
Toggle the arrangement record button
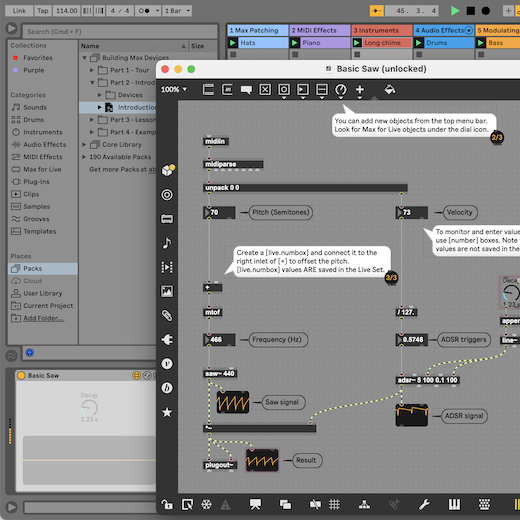pyautogui.click(x=486, y=11)
